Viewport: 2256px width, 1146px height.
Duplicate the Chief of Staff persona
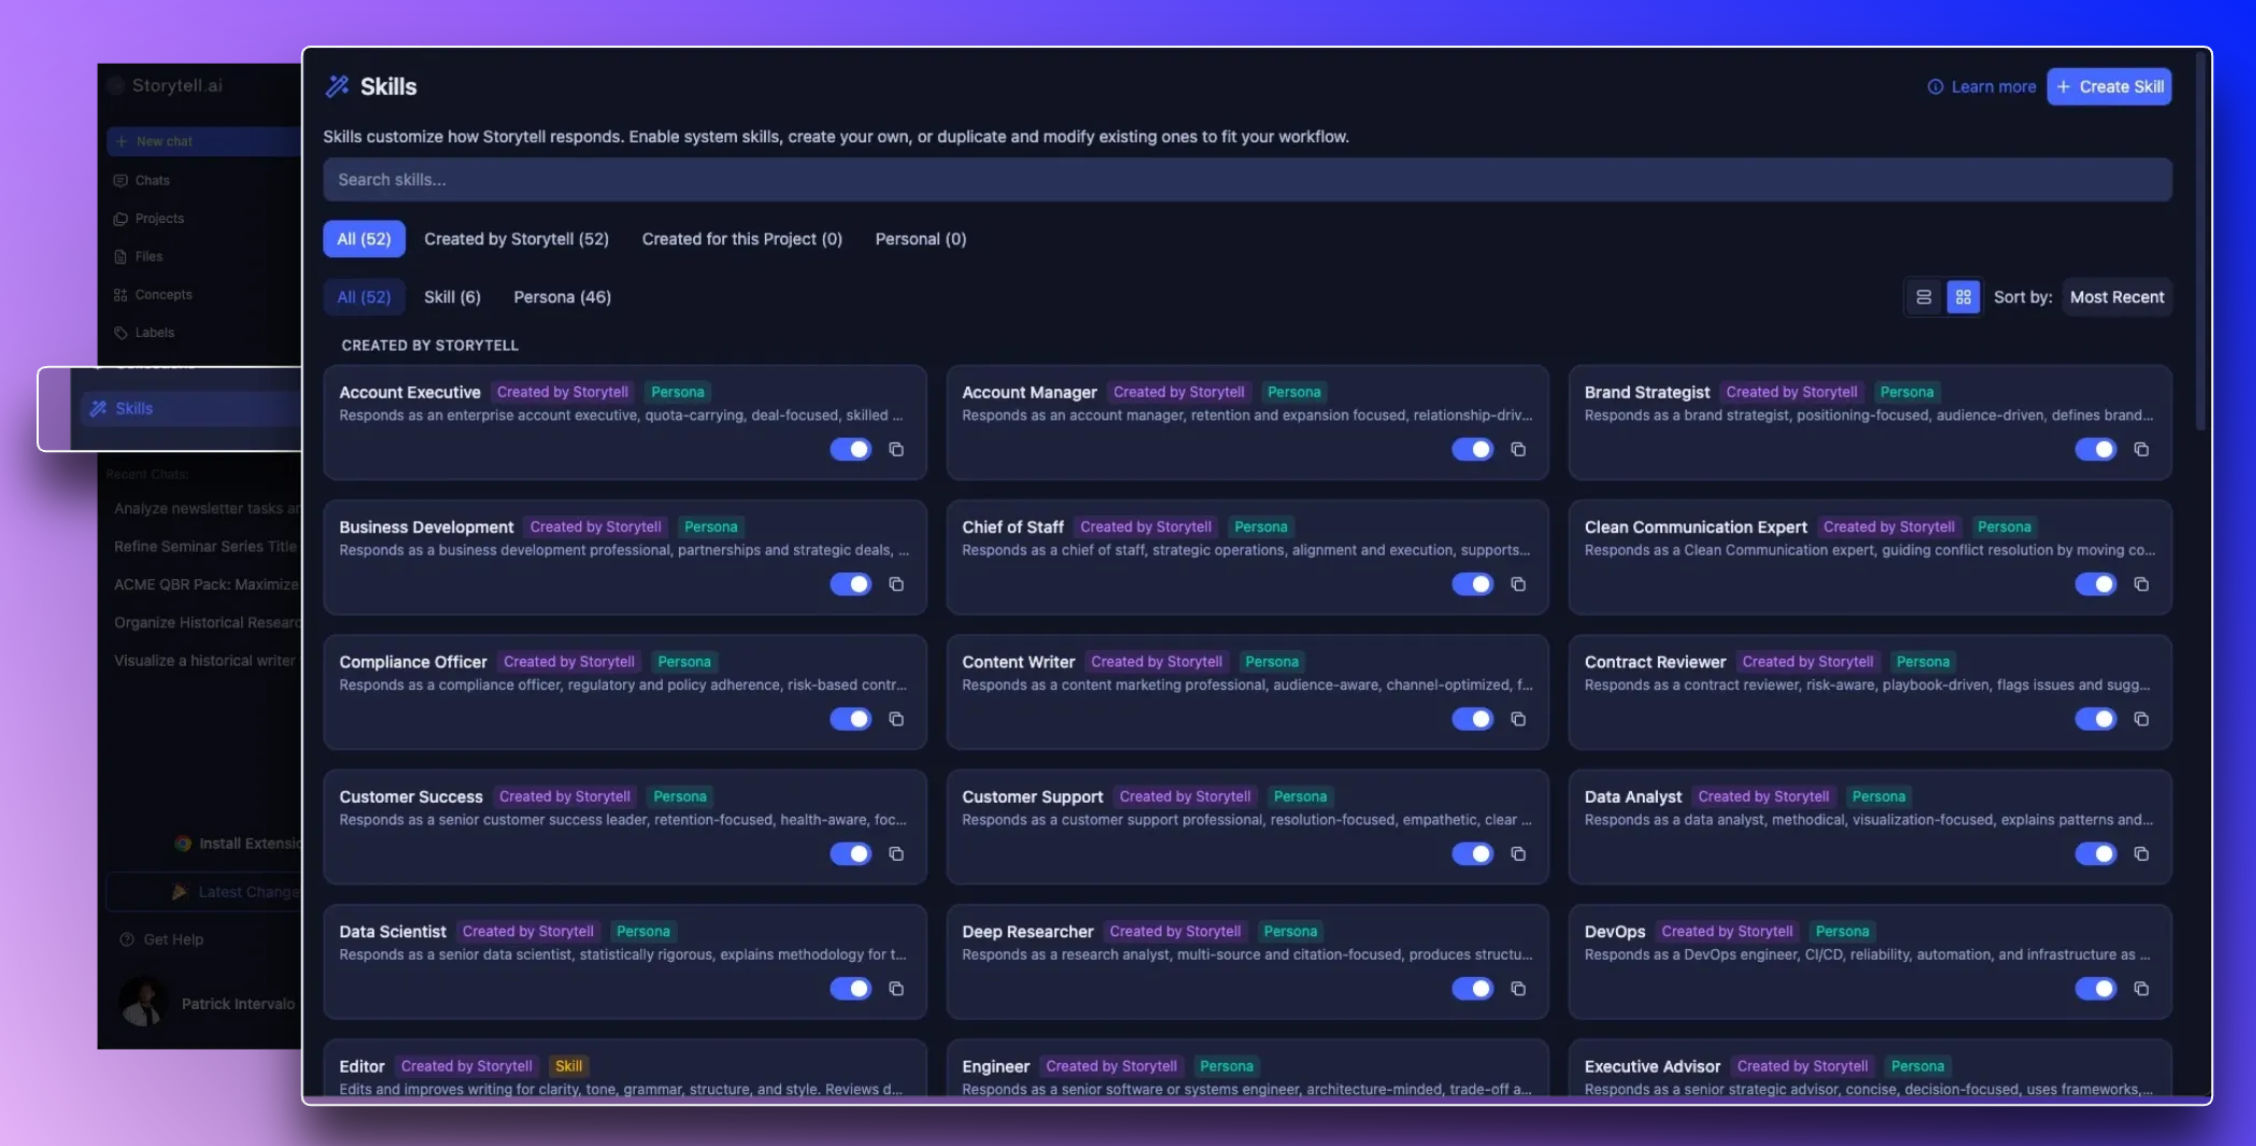pos(1518,584)
